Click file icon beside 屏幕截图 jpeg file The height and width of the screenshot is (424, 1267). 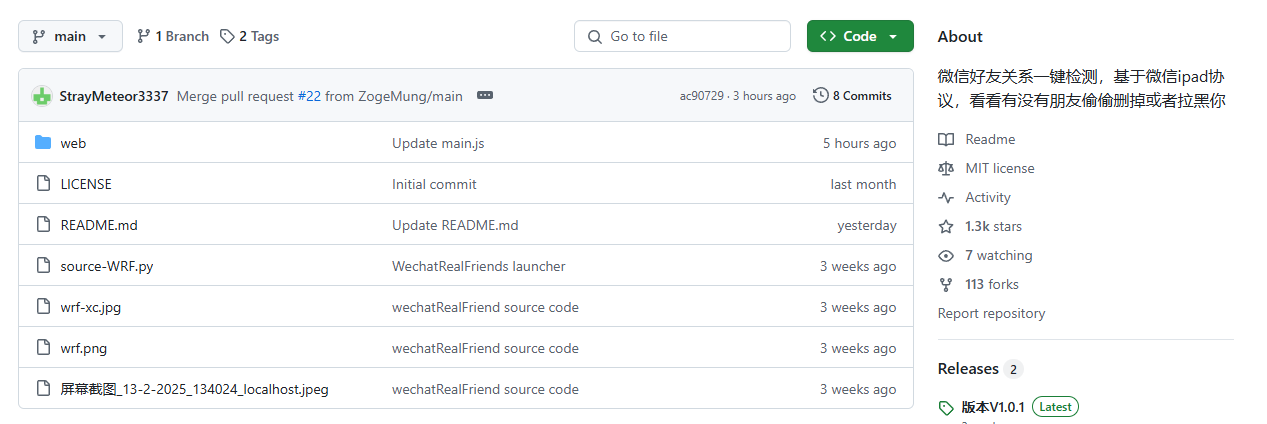pos(43,389)
